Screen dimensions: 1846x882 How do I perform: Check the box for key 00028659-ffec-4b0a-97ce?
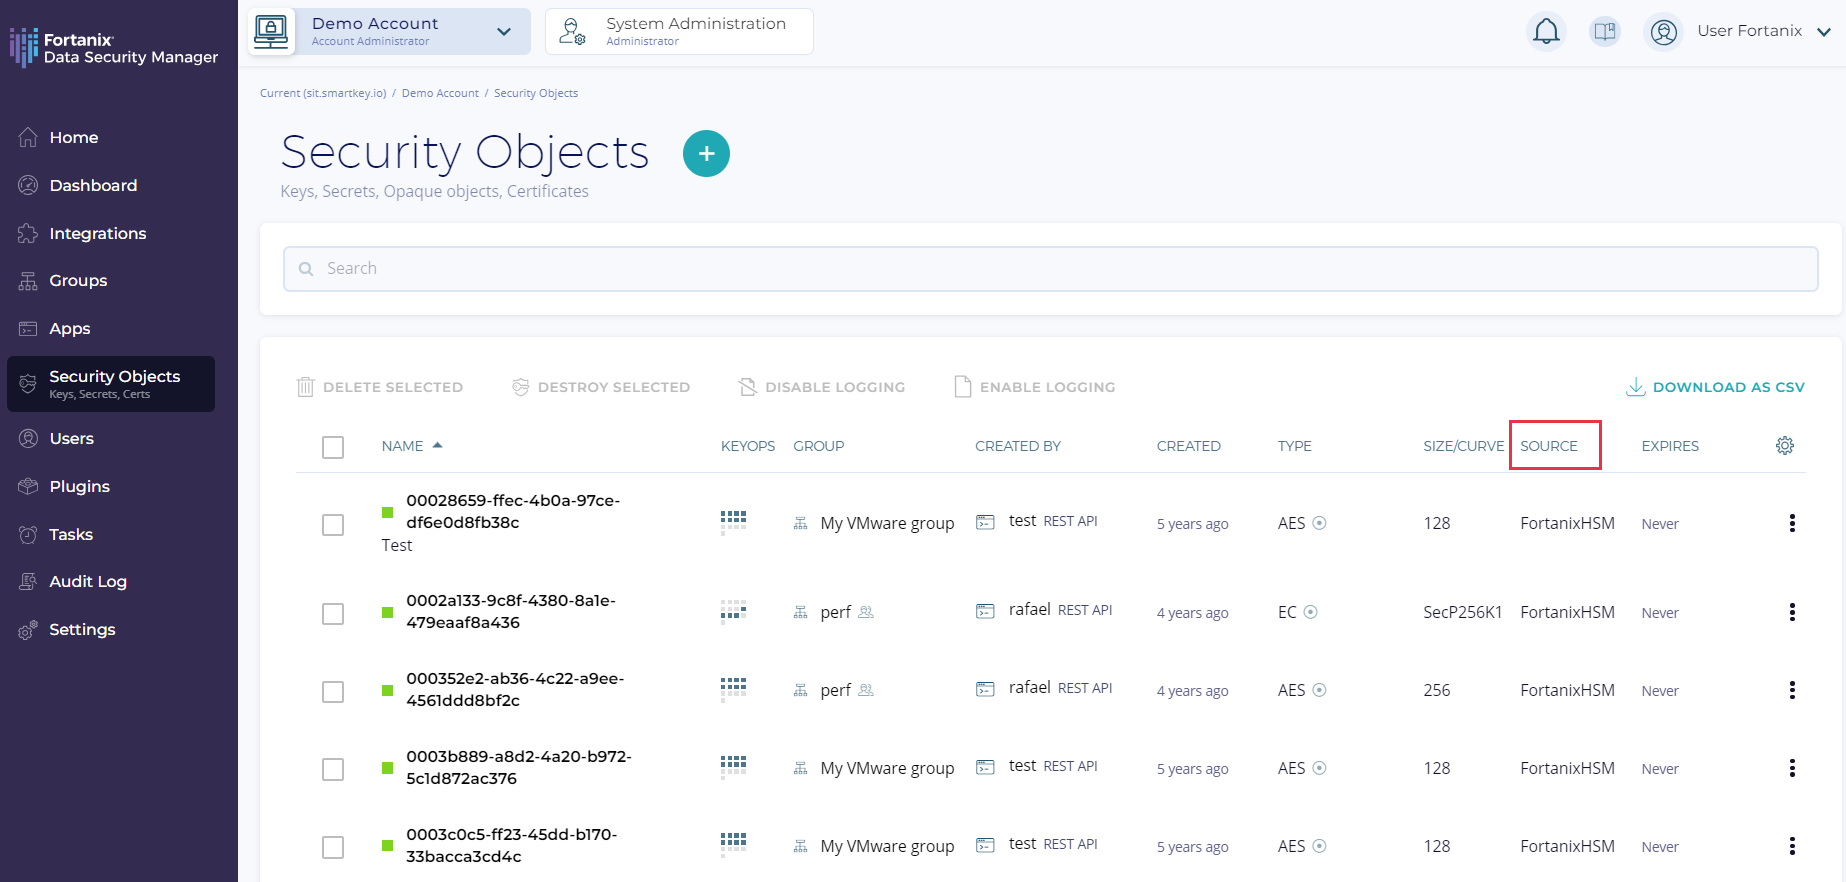coord(333,525)
